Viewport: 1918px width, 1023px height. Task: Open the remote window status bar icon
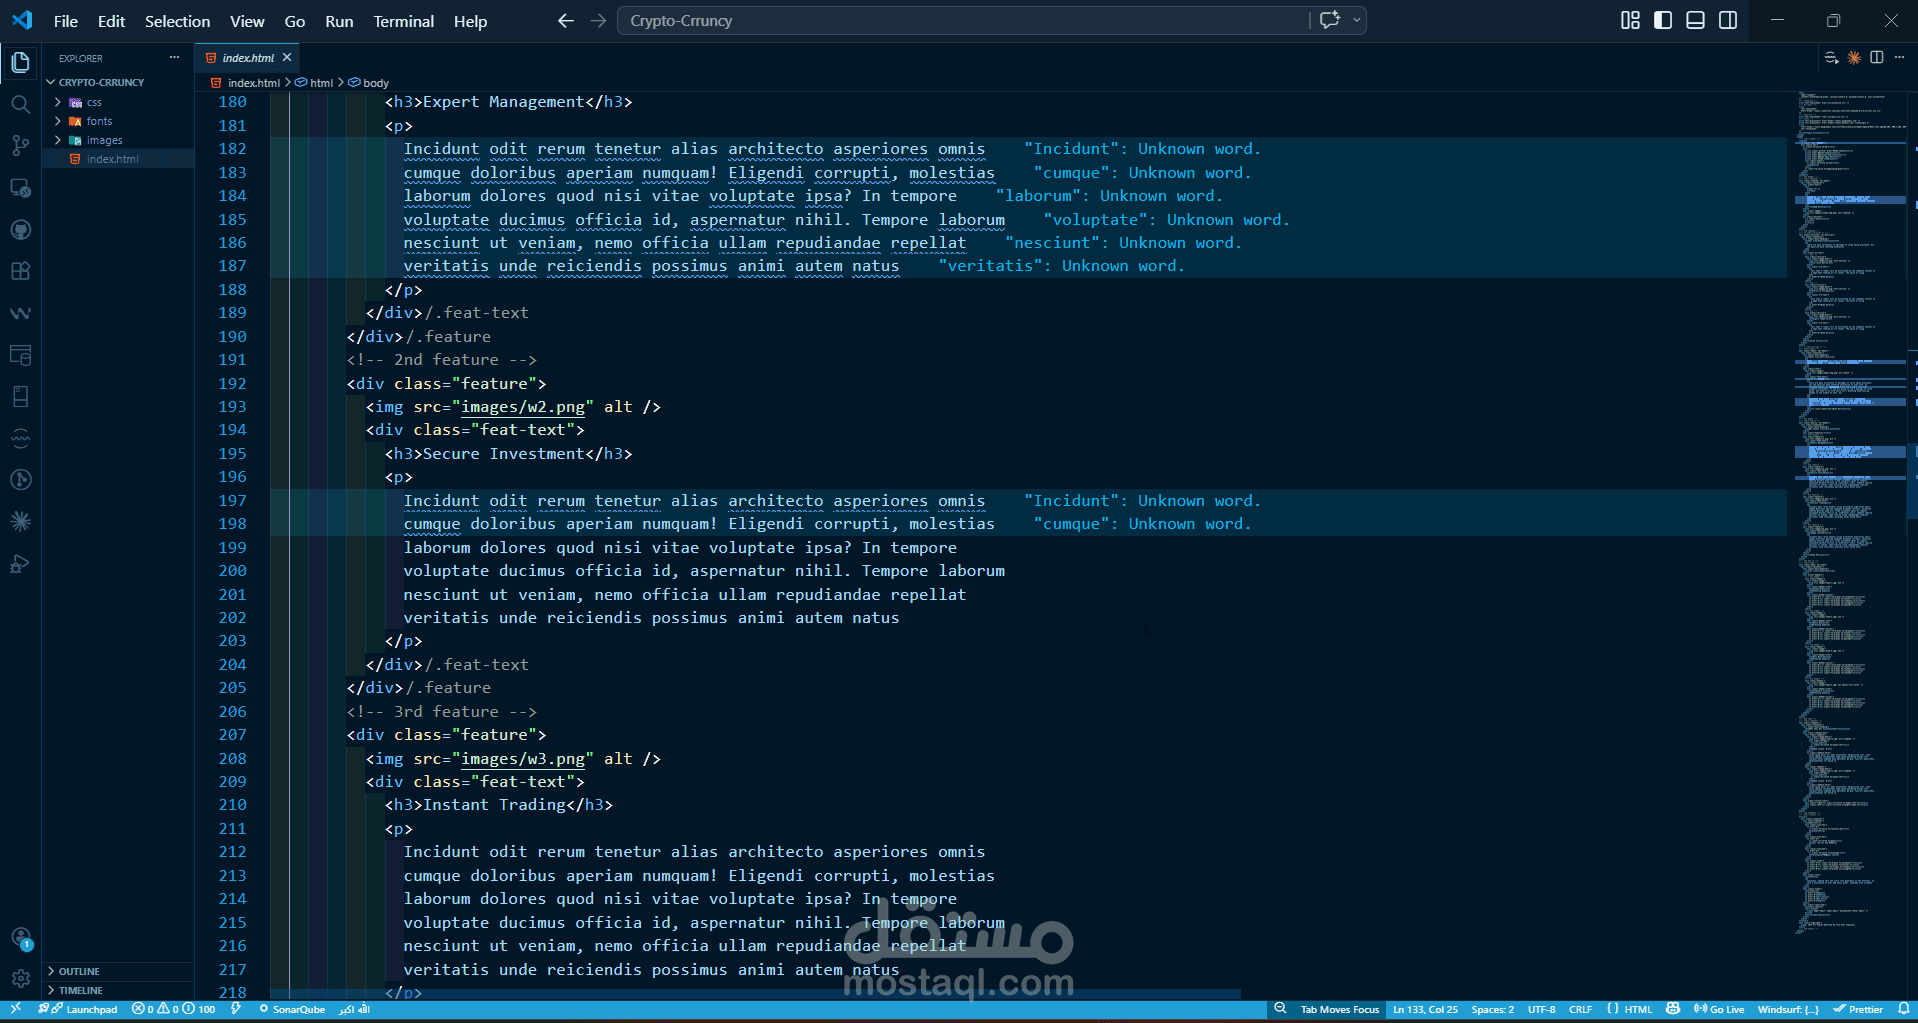click(15, 1009)
